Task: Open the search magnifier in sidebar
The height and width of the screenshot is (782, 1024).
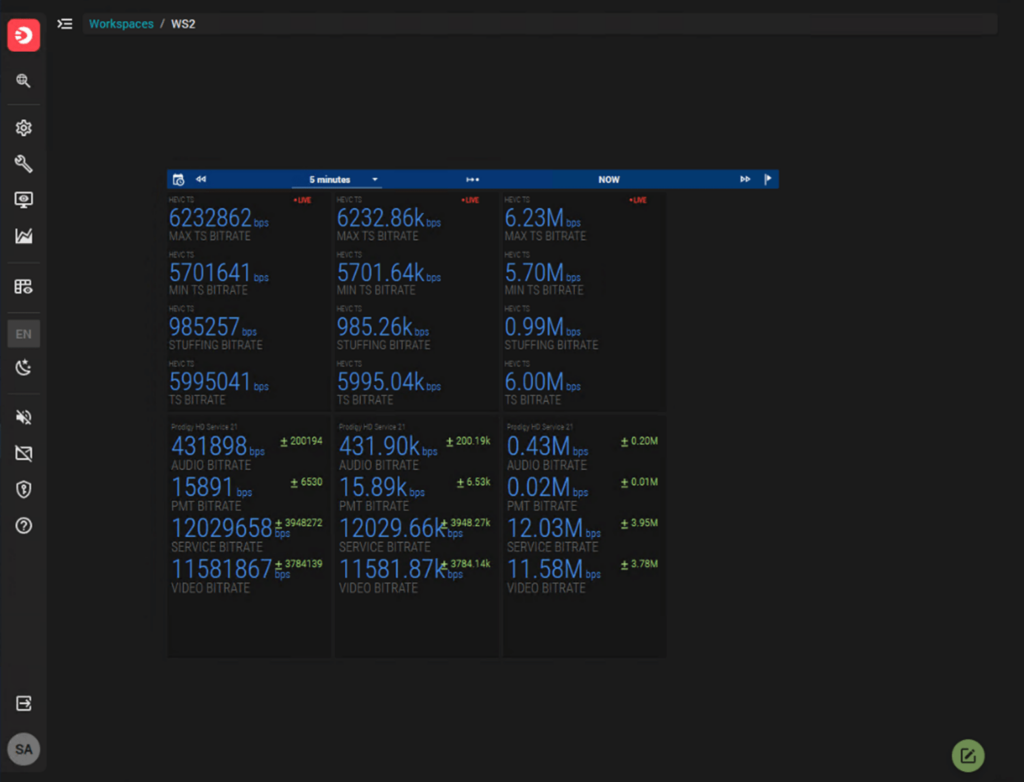Action: coord(24,80)
